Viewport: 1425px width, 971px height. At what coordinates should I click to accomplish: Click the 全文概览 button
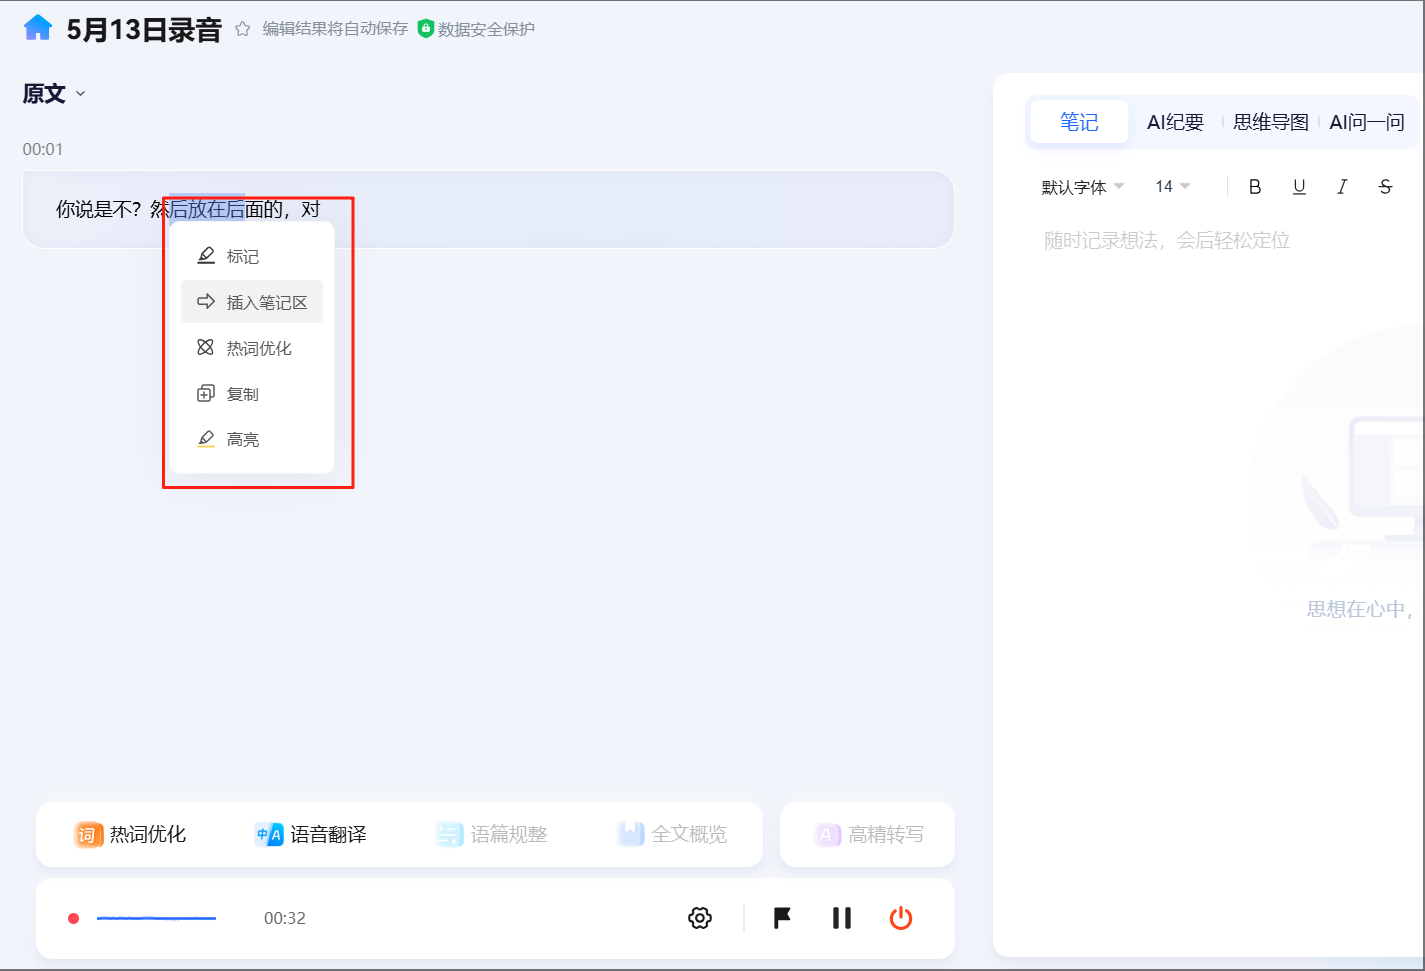672,834
